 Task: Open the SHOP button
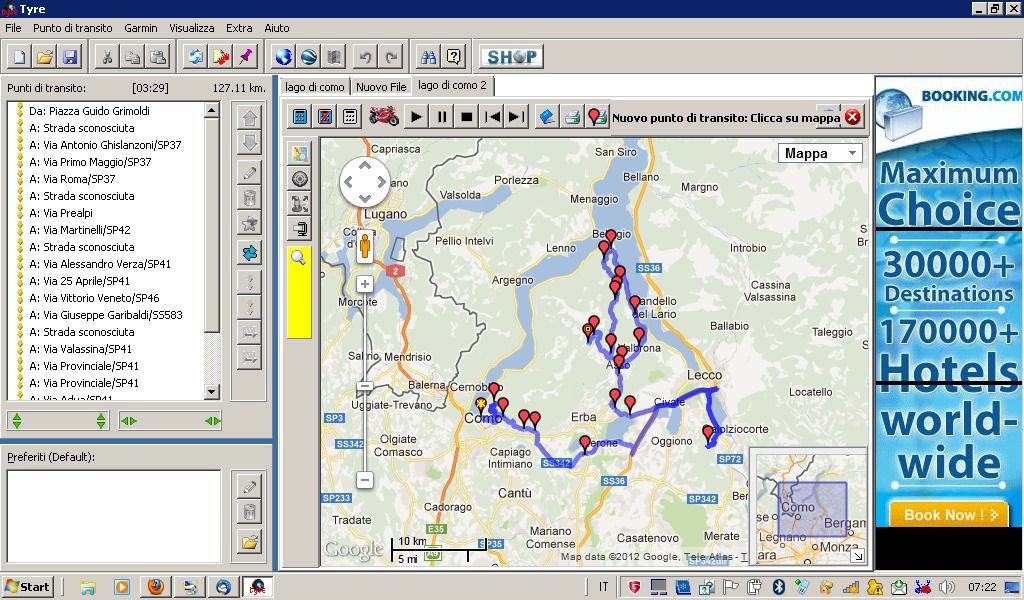pyautogui.click(x=512, y=57)
